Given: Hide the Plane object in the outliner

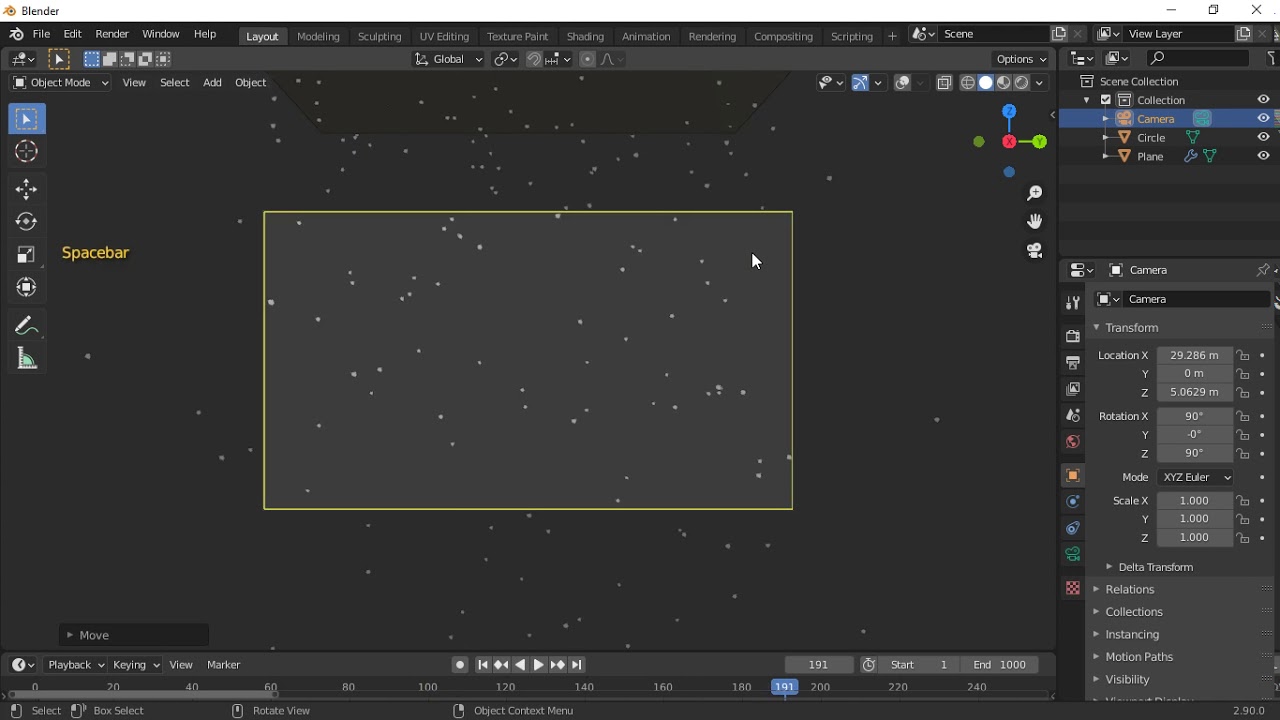Looking at the screenshot, I should click(x=1264, y=157).
